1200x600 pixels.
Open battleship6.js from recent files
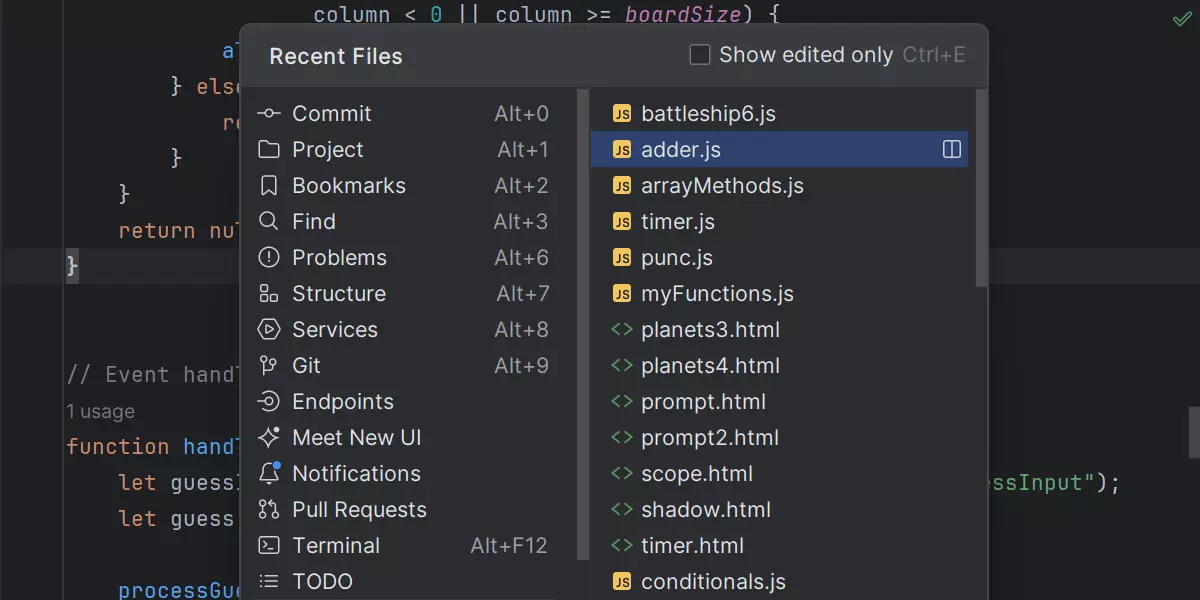point(708,114)
